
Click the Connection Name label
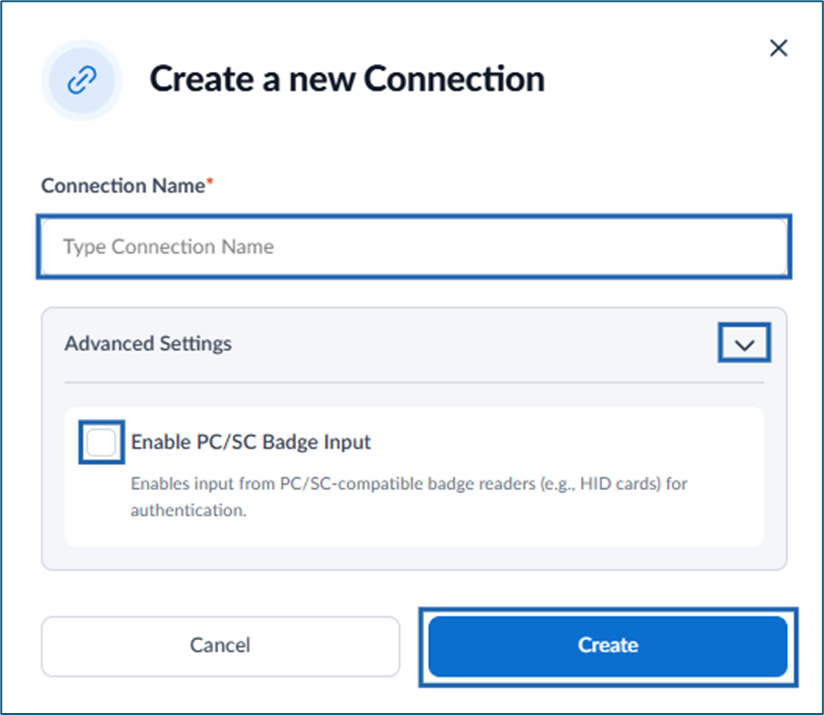[127, 185]
